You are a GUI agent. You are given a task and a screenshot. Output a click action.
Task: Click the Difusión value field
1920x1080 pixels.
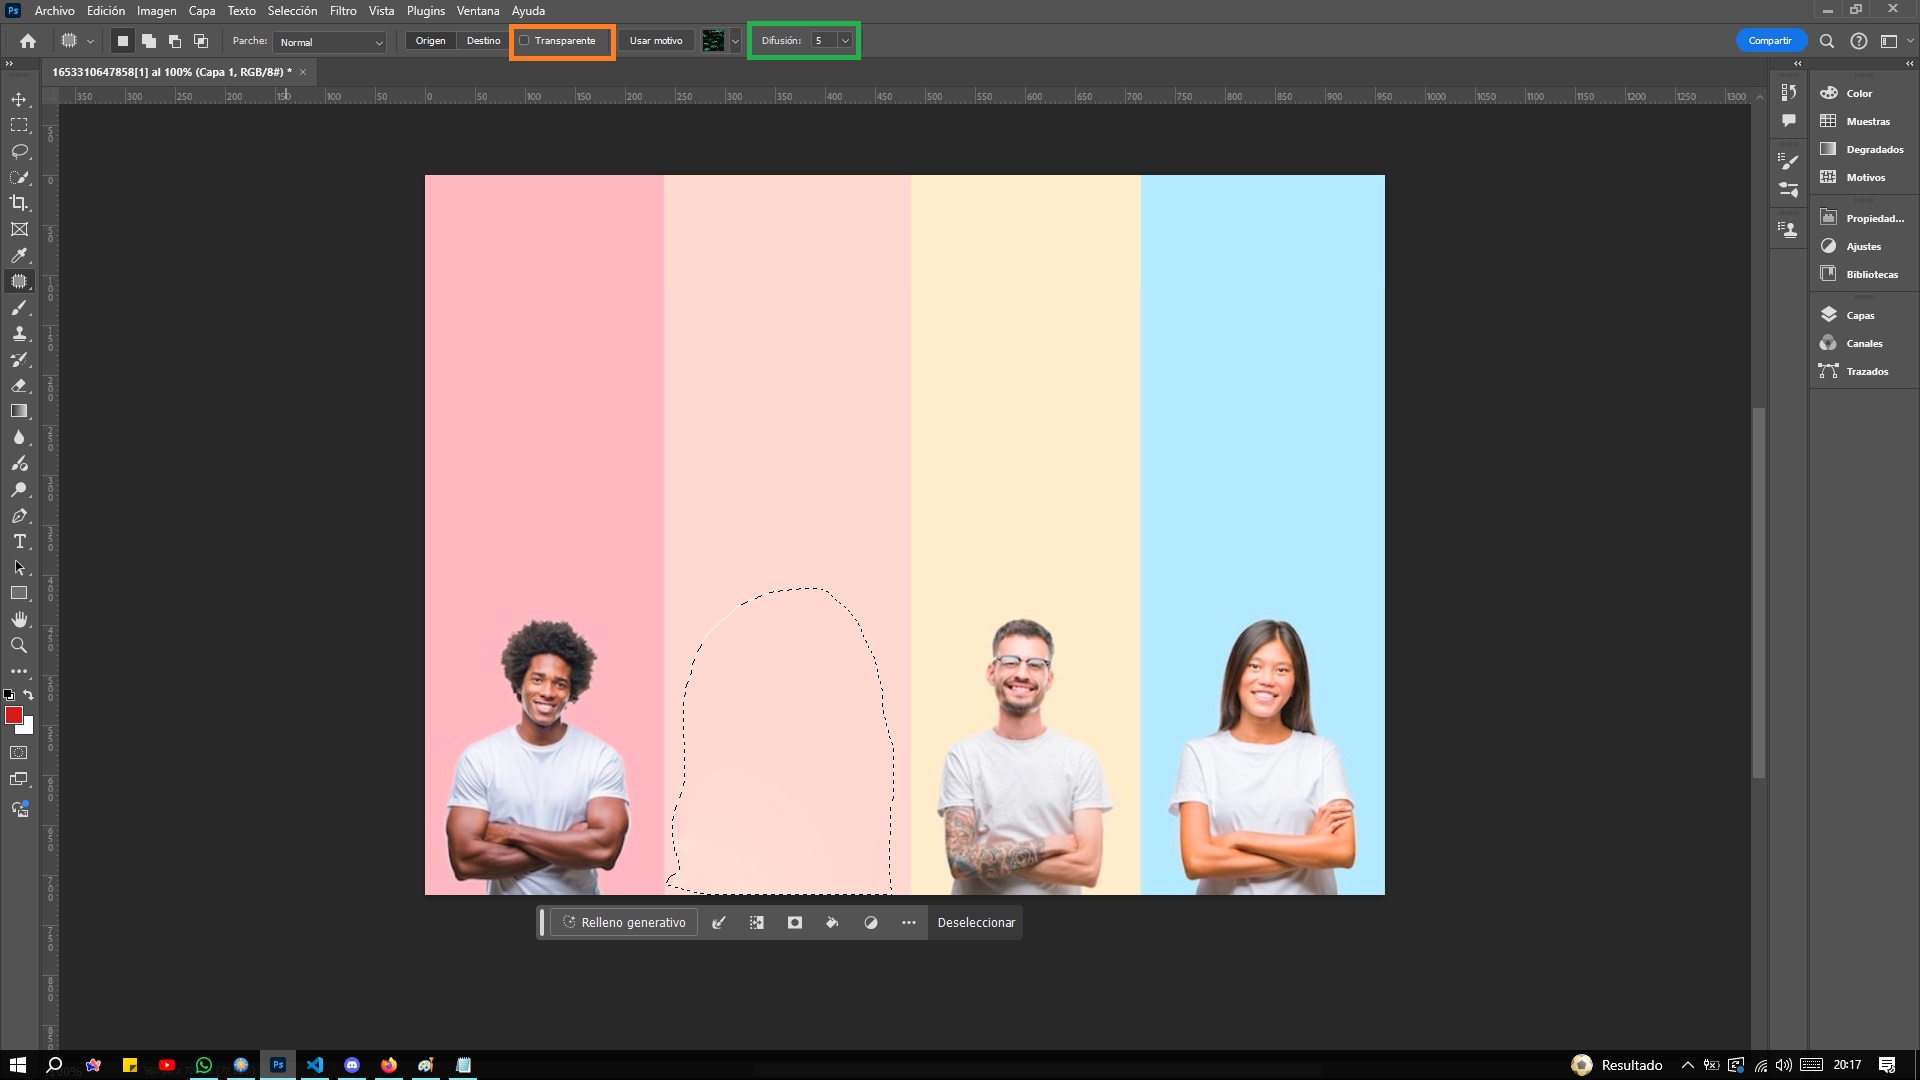click(824, 41)
